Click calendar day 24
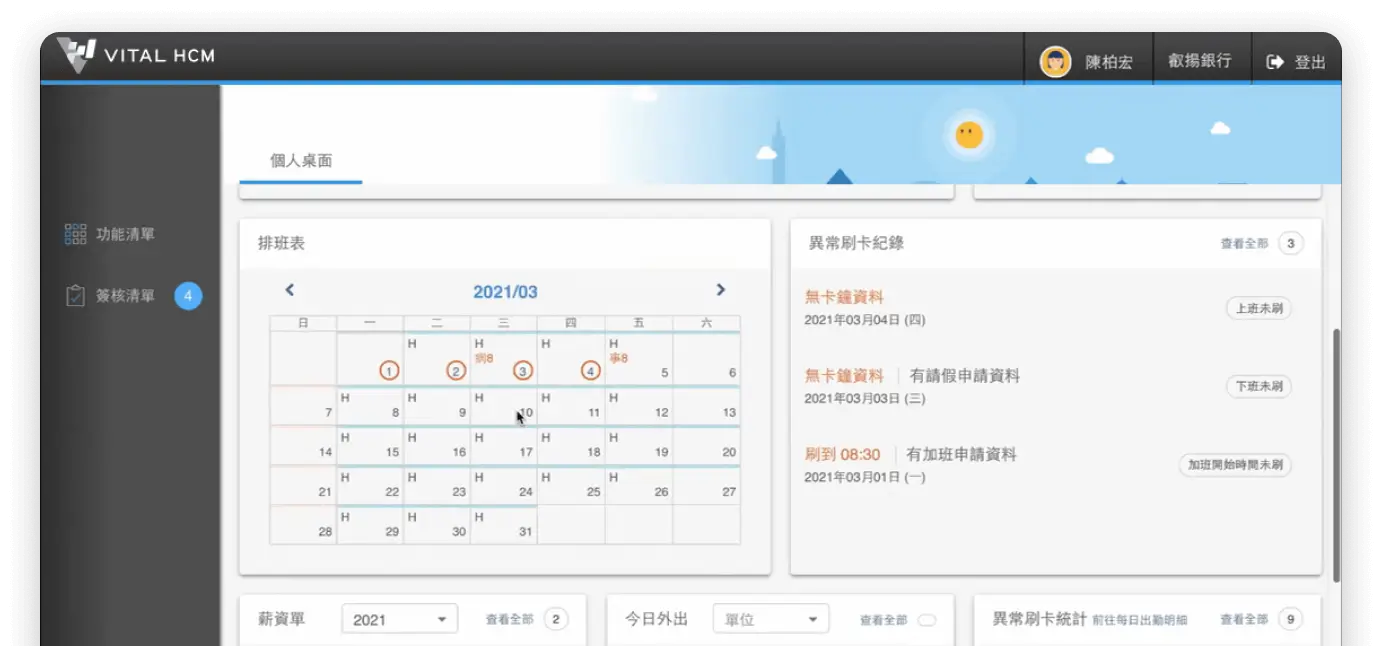This screenshot has height=646, width=1382. coord(504,486)
